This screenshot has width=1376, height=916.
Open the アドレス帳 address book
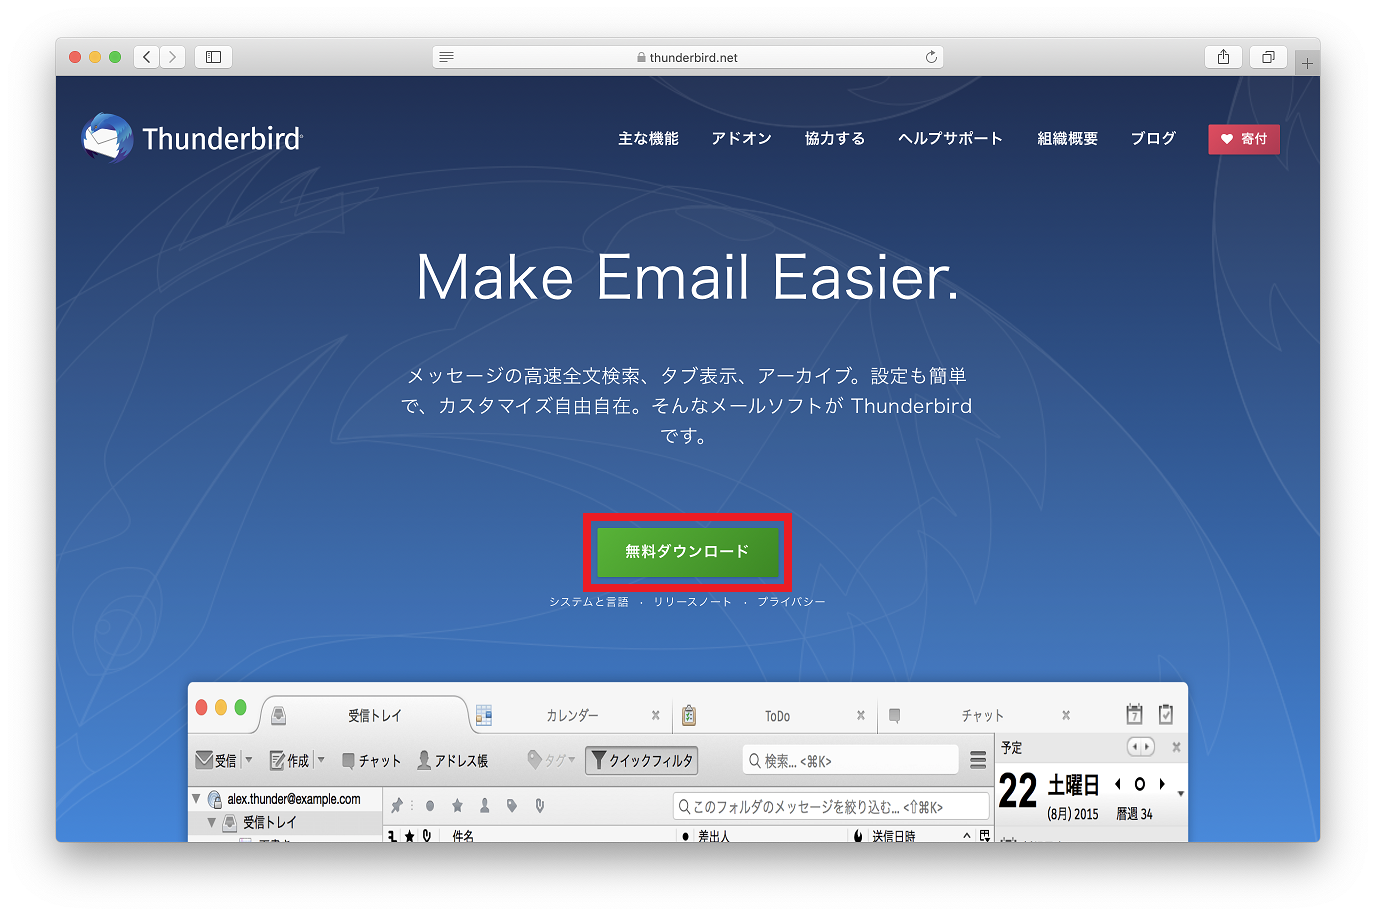[x=453, y=761]
